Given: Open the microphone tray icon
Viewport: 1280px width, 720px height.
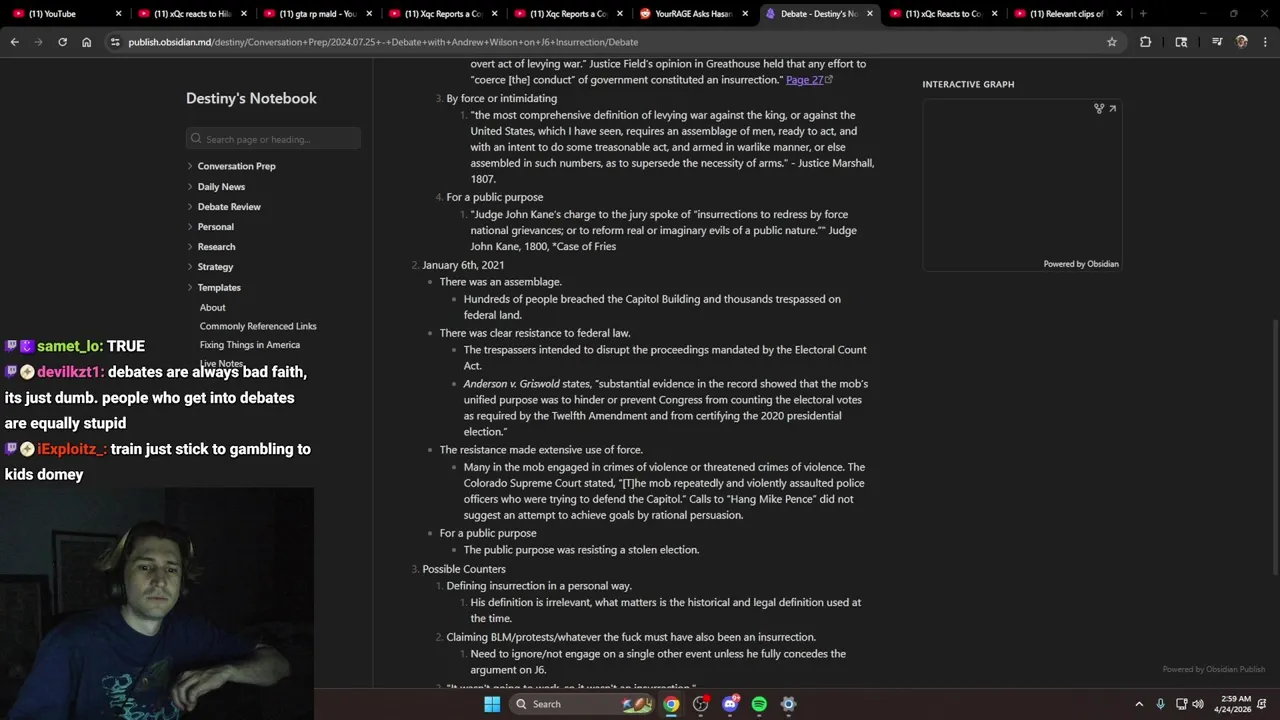Looking at the screenshot, I should click(x=1160, y=704).
